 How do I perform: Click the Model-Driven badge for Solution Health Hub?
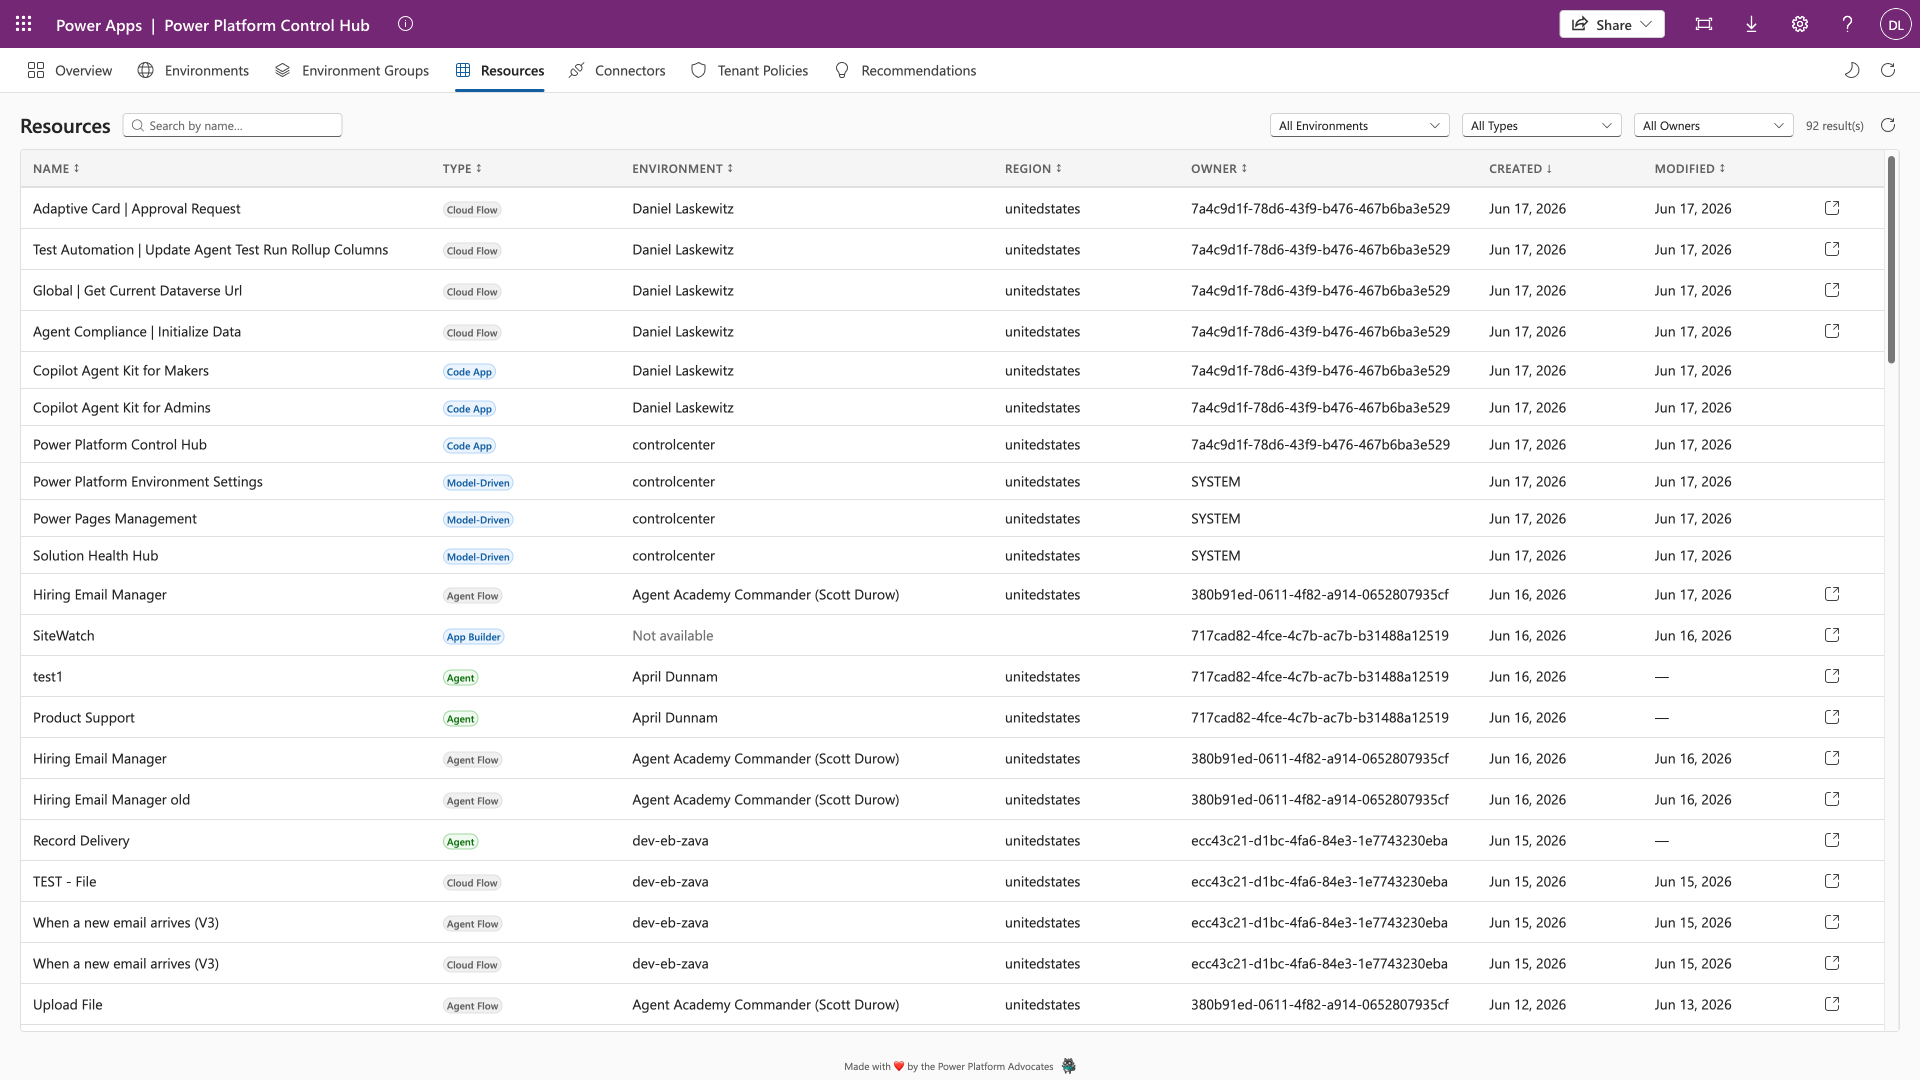pos(478,557)
